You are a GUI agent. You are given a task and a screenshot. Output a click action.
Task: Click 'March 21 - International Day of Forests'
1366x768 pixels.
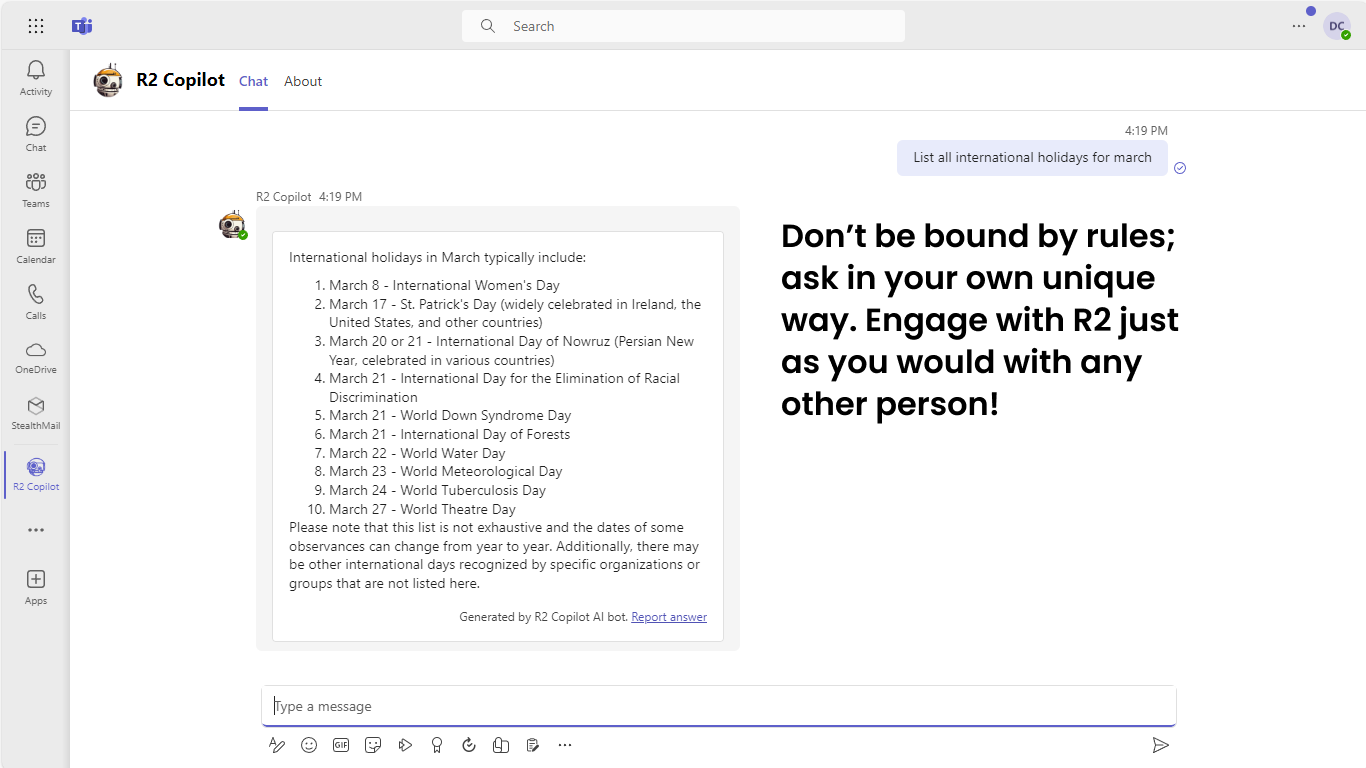pyautogui.click(x=449, y=435)
